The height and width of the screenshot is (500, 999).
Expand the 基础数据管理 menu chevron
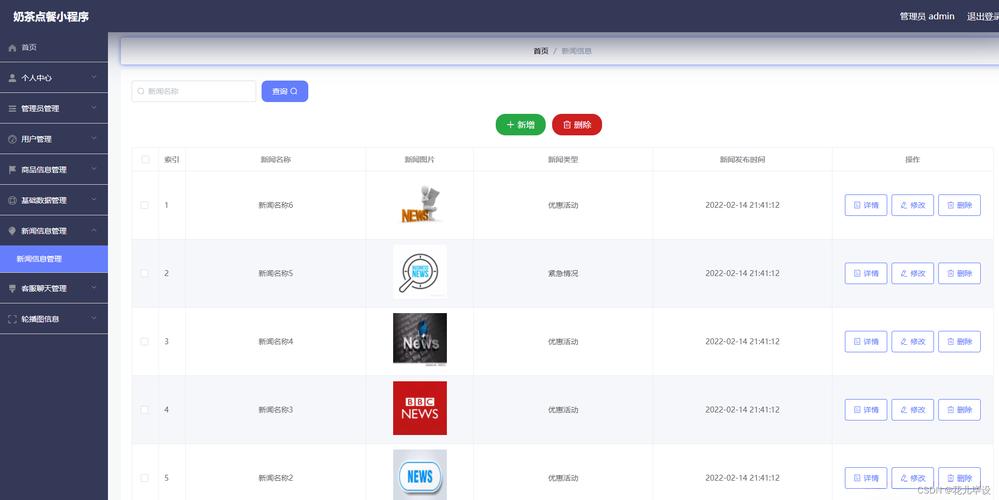tap(94, 200)
